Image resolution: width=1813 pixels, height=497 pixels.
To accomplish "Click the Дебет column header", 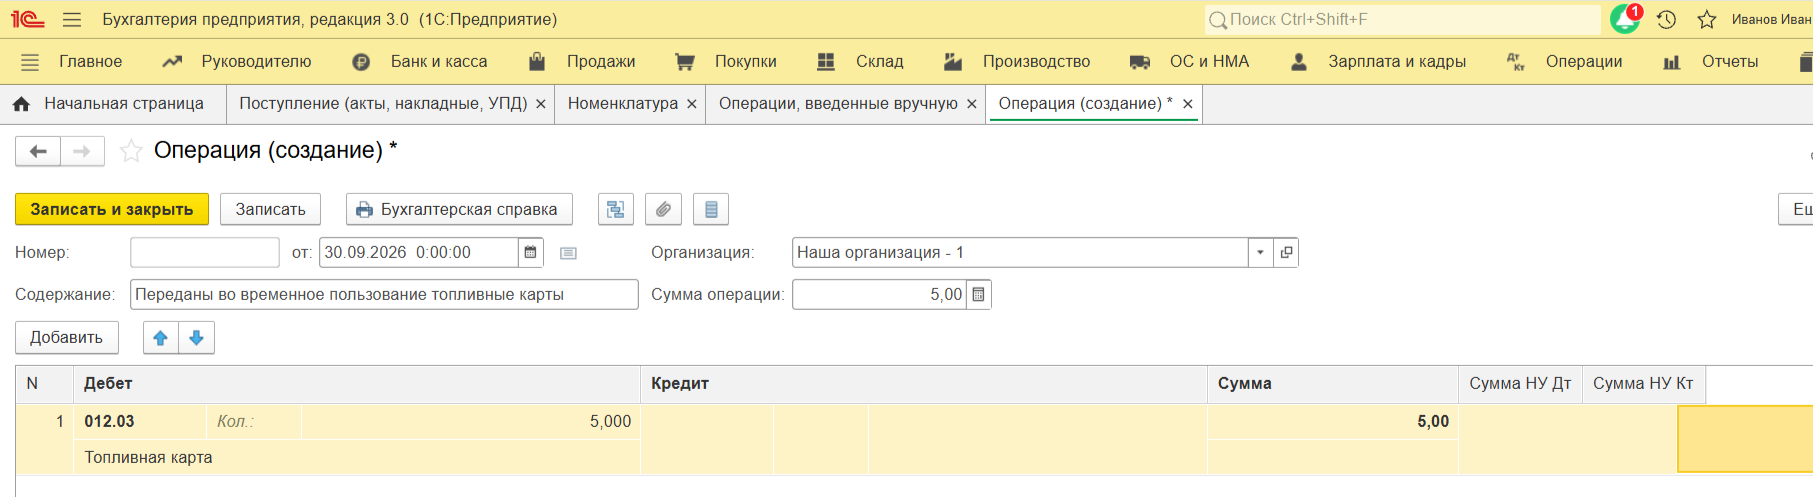I will (x=356, y=383).
